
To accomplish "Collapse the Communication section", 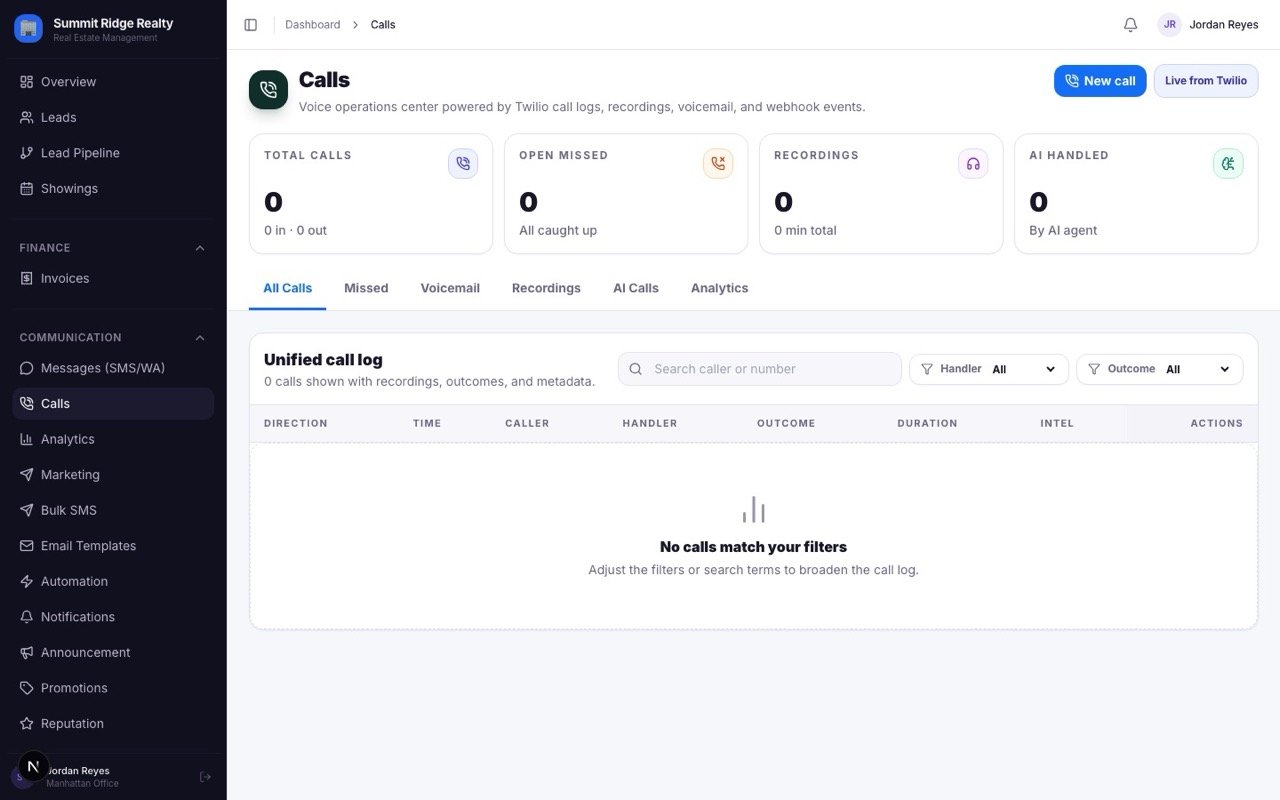I will tap(200, 338).
